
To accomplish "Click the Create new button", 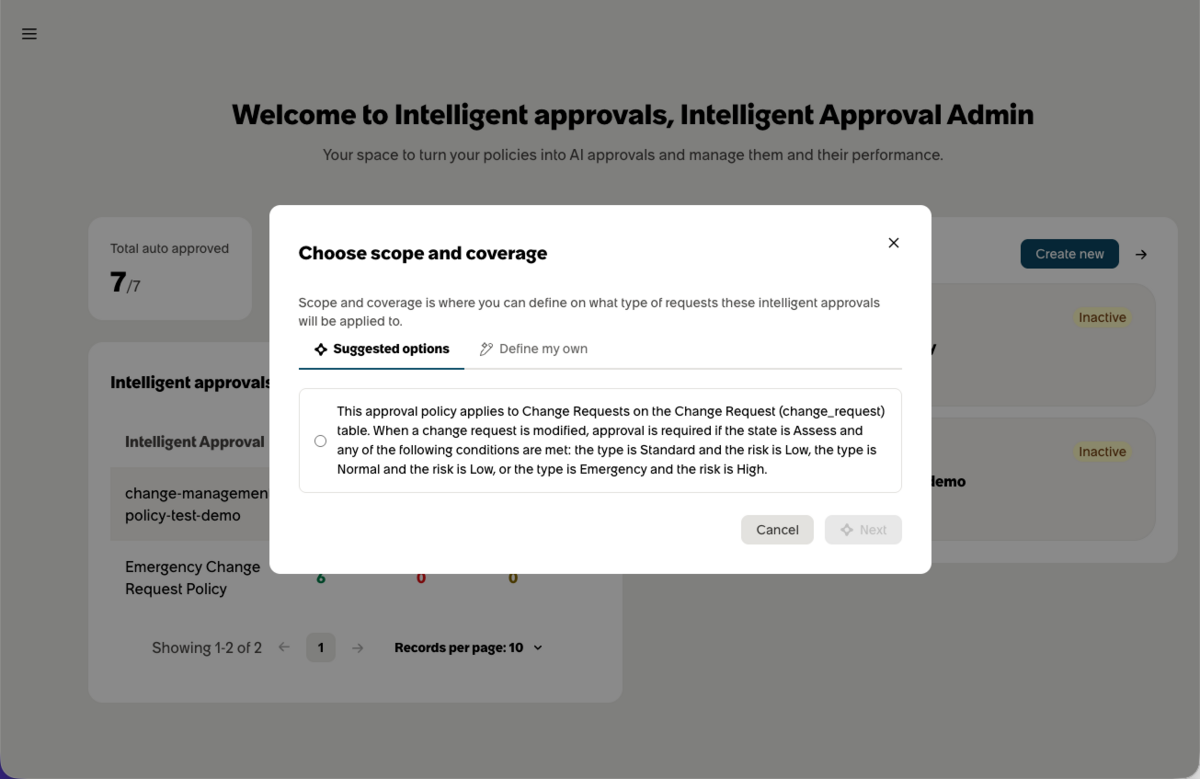I will point(1069,254).
